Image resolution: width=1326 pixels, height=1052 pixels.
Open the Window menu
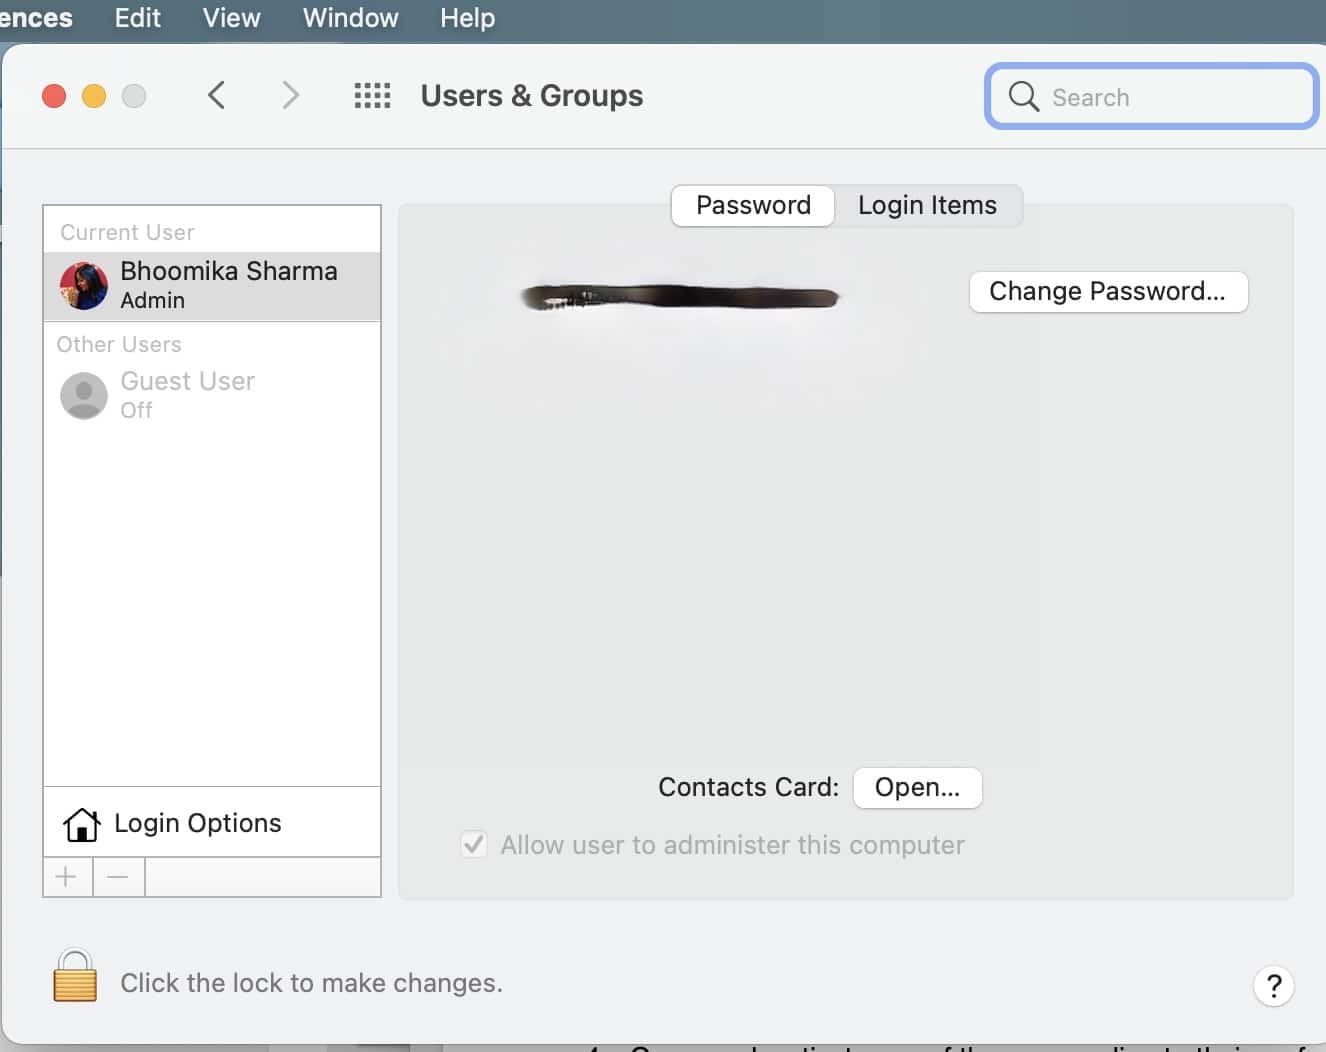coord(349,17)
